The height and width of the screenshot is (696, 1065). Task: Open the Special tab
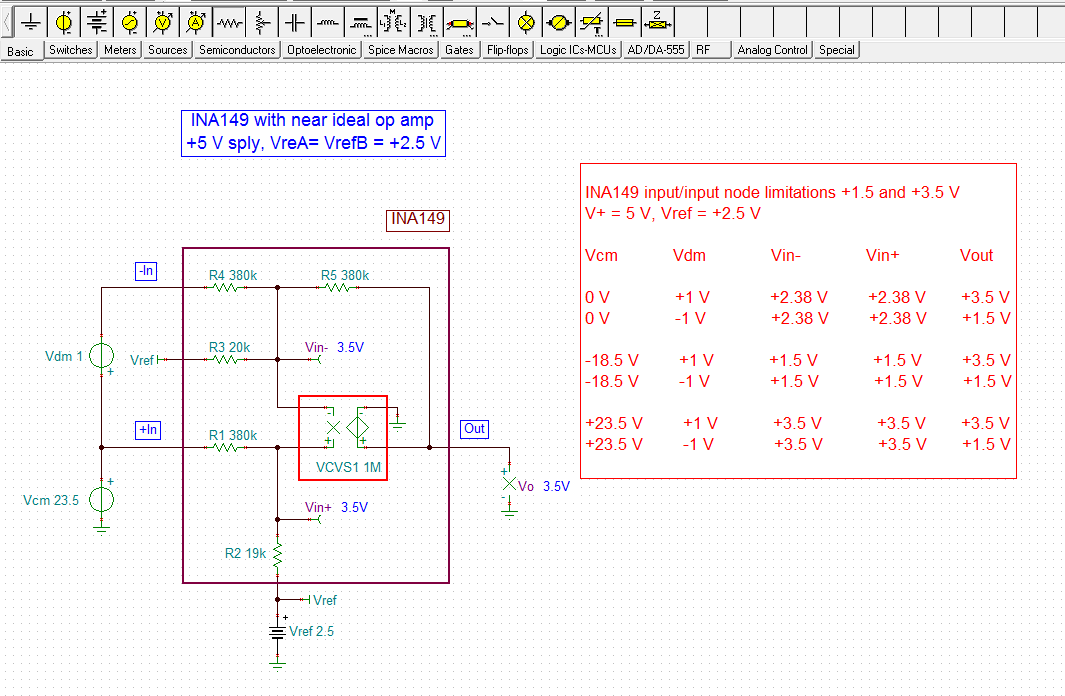(x=837, y=50)
